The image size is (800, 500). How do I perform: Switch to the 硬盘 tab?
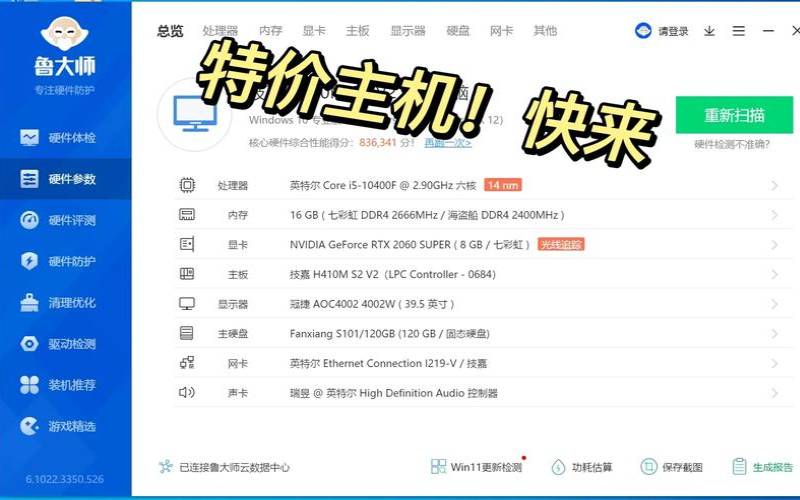pos(458,31)
